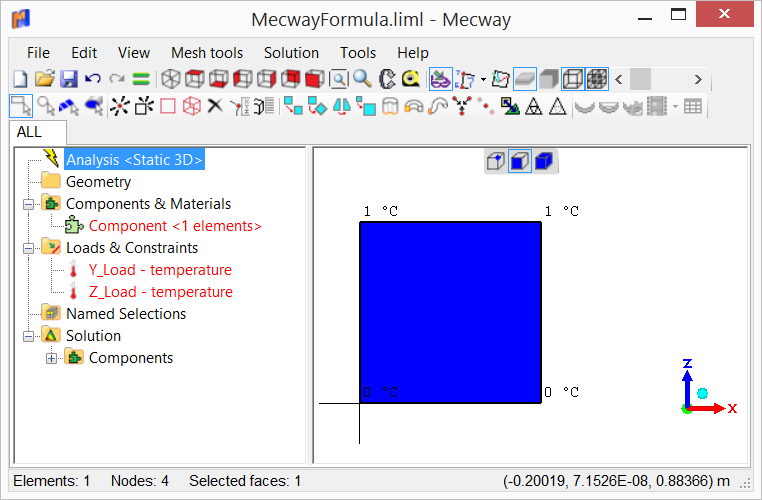Collapse the Solution tree node
This screenshot has height=500, width=762.
pyautogui.click(x=28, y=336)
